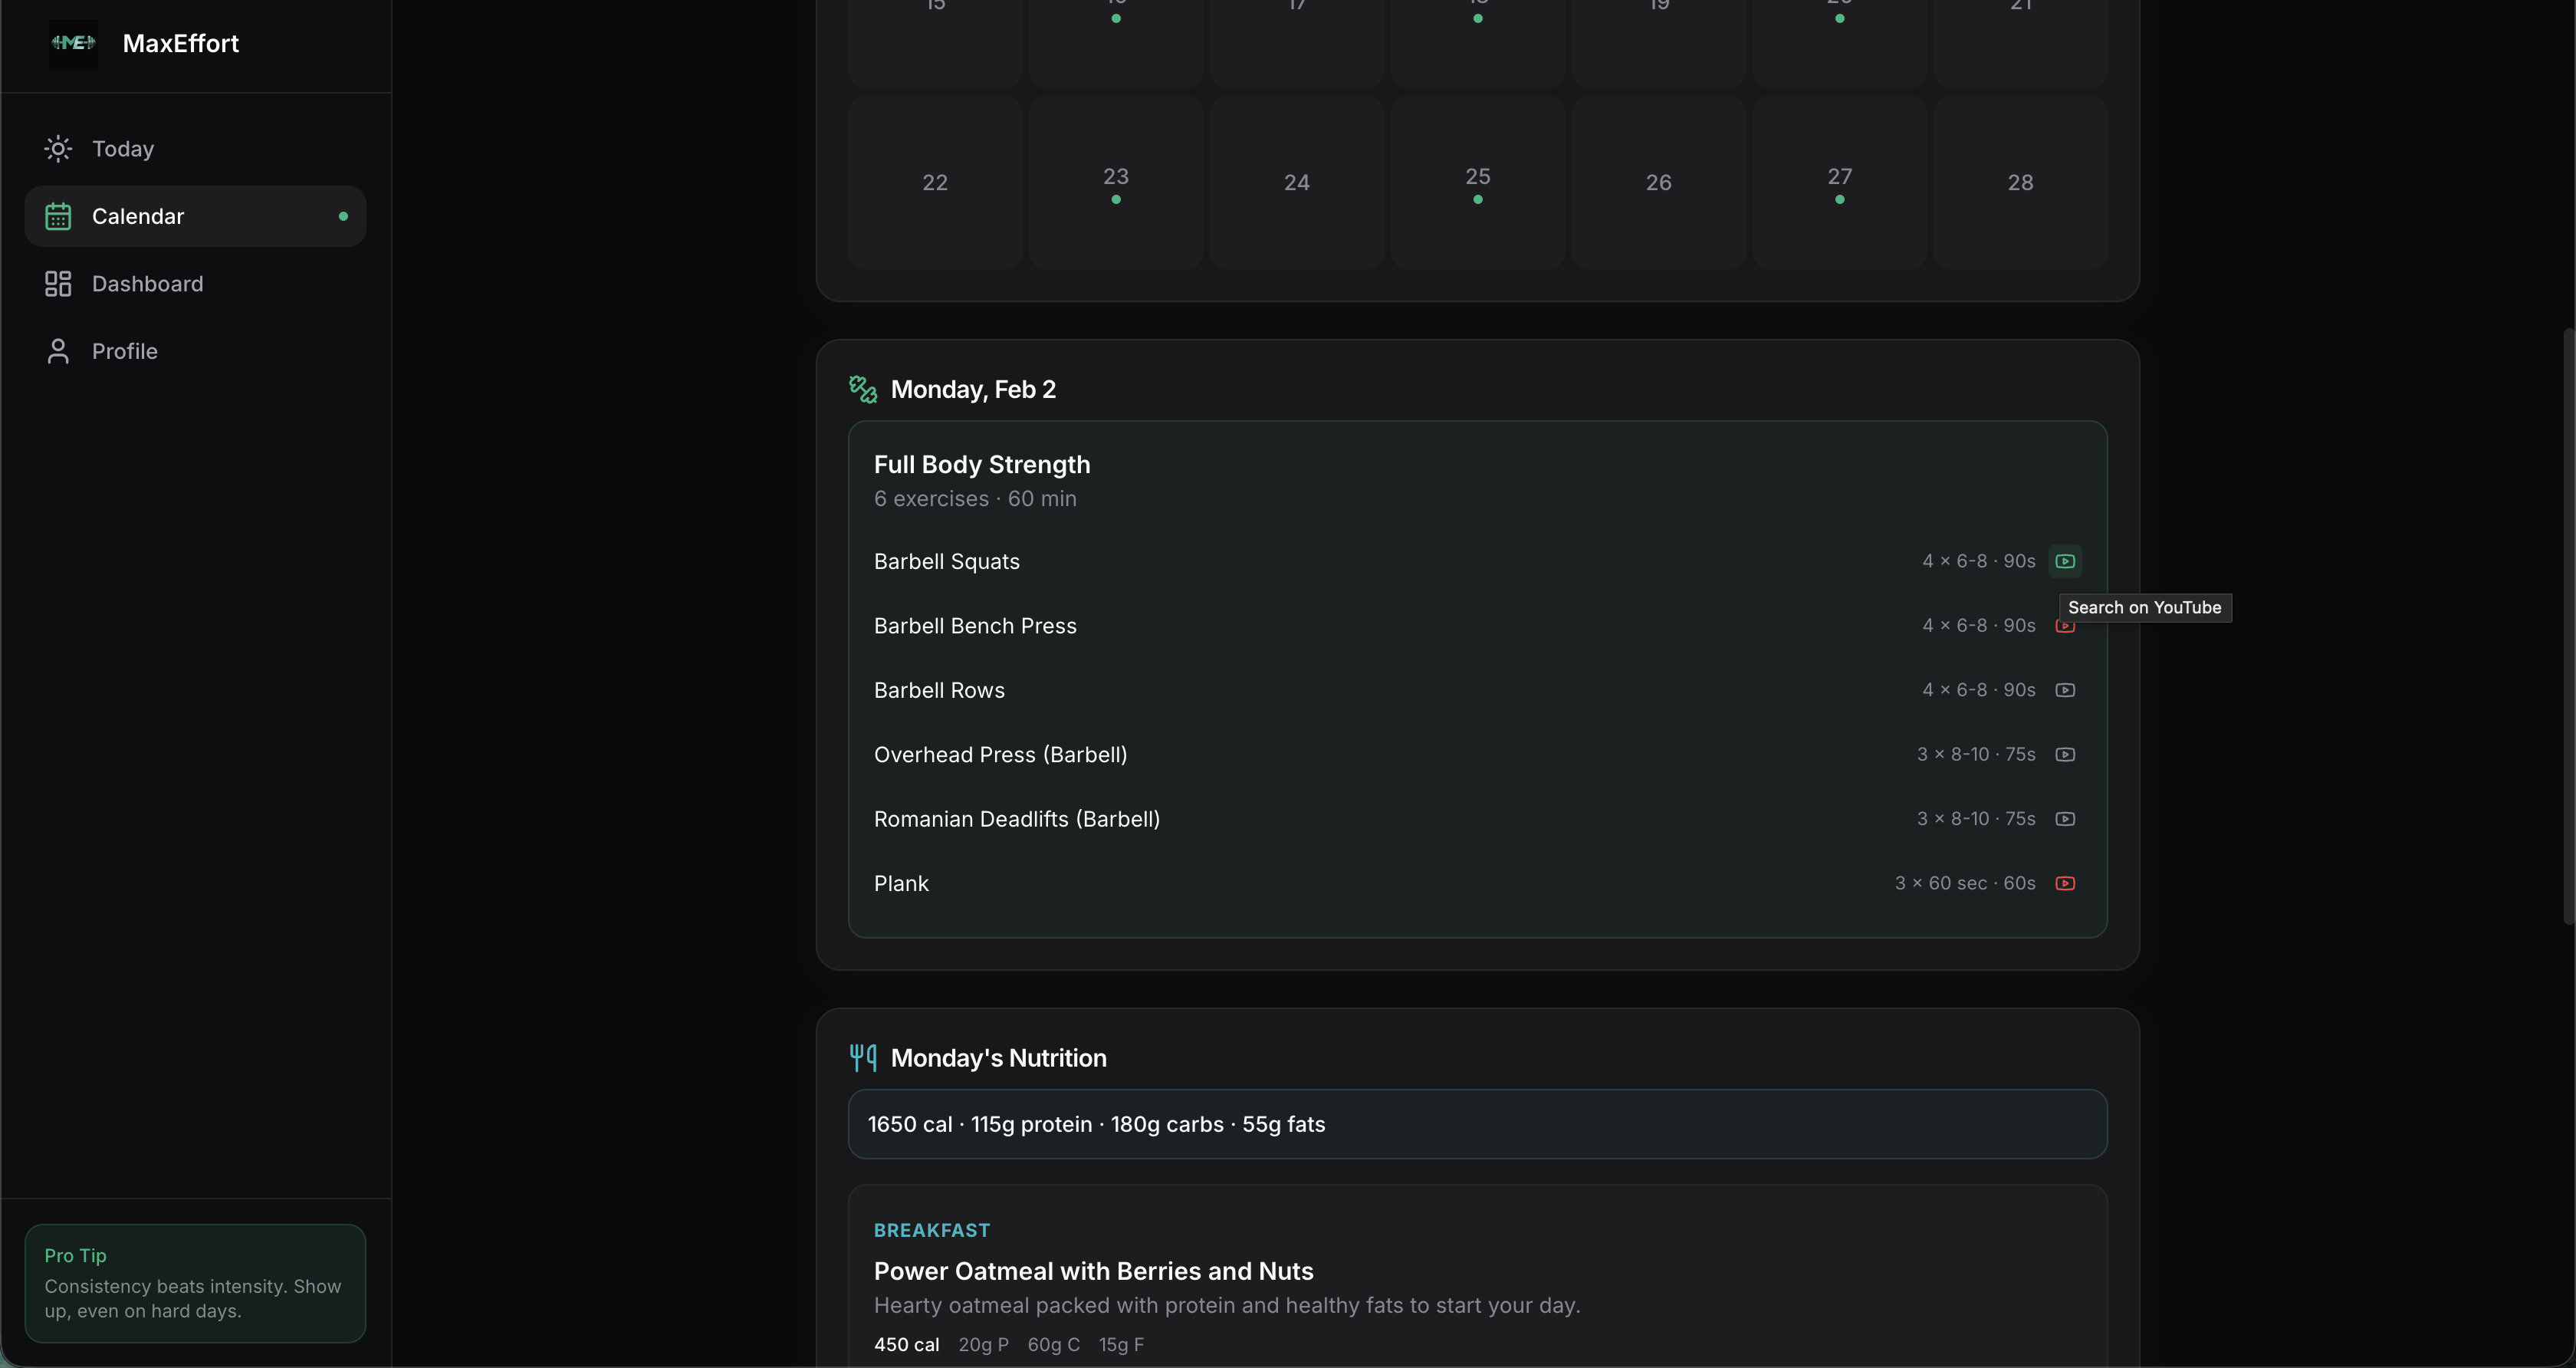The image size is (2576, 1368).
Task: Click the Today sun icon
Action: [58, 149]
